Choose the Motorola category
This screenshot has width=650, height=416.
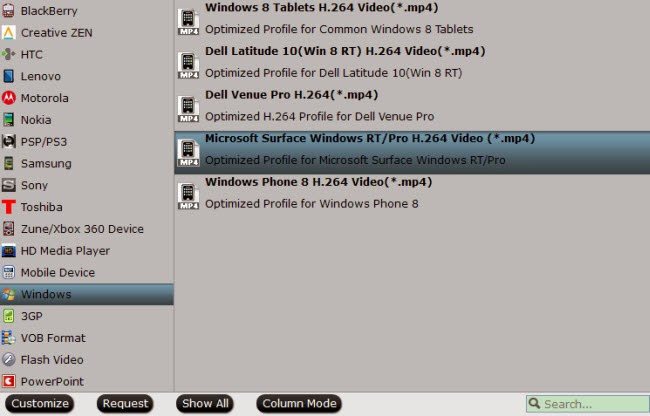click(87, 98)
